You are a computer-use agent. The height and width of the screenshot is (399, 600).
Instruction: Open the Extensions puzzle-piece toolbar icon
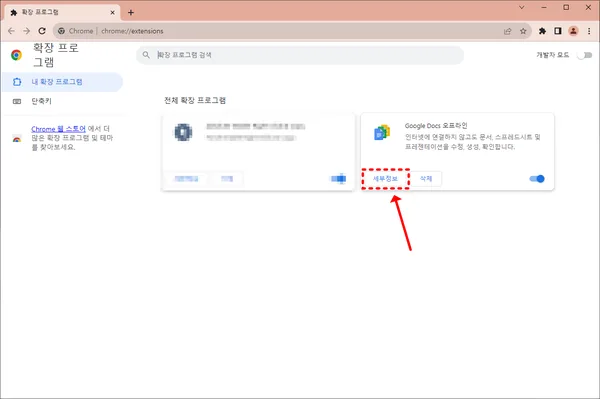[542, 31]
